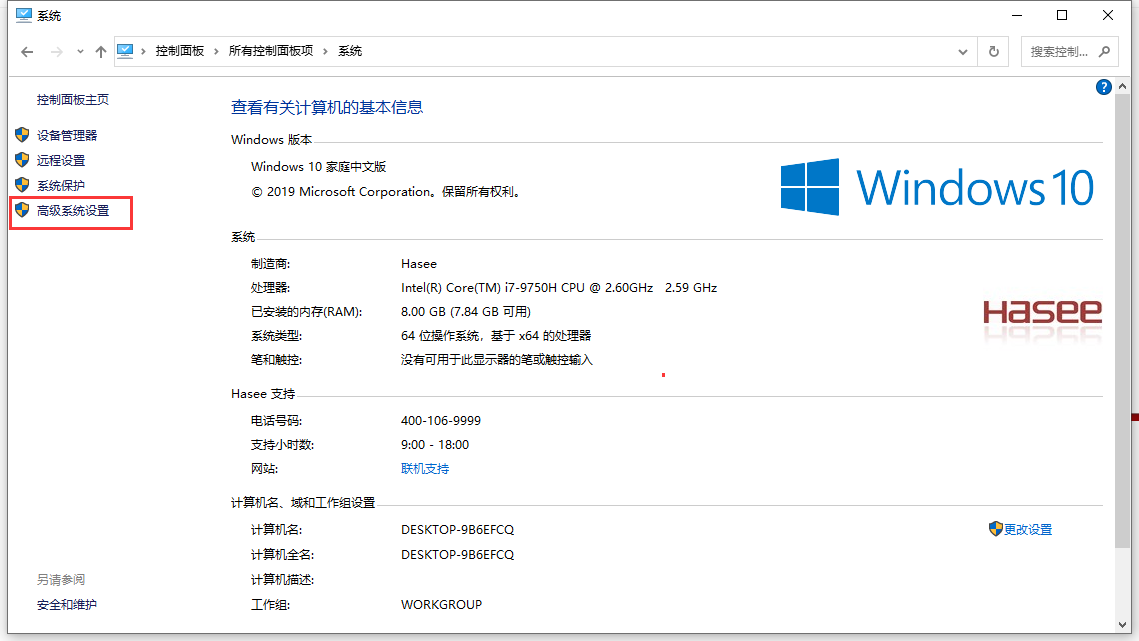Open 安全和维护 link

[67, 605]
